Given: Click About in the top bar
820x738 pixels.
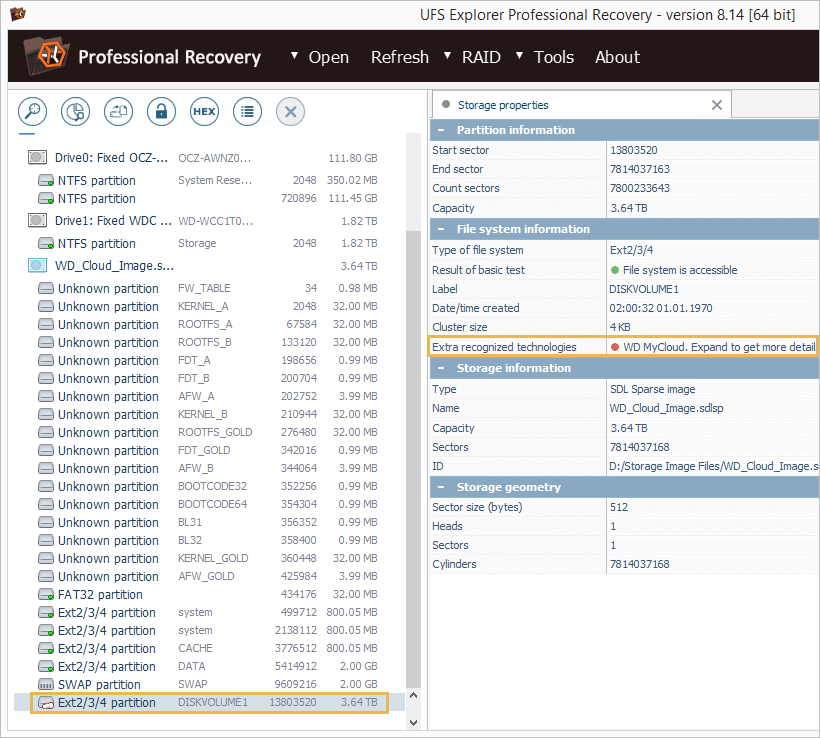Looking at the screenshot, I should point(617,57).
